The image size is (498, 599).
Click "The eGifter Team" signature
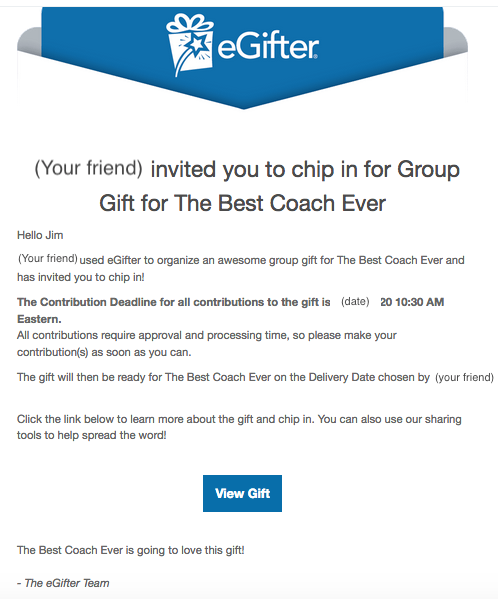pos(67,583)
